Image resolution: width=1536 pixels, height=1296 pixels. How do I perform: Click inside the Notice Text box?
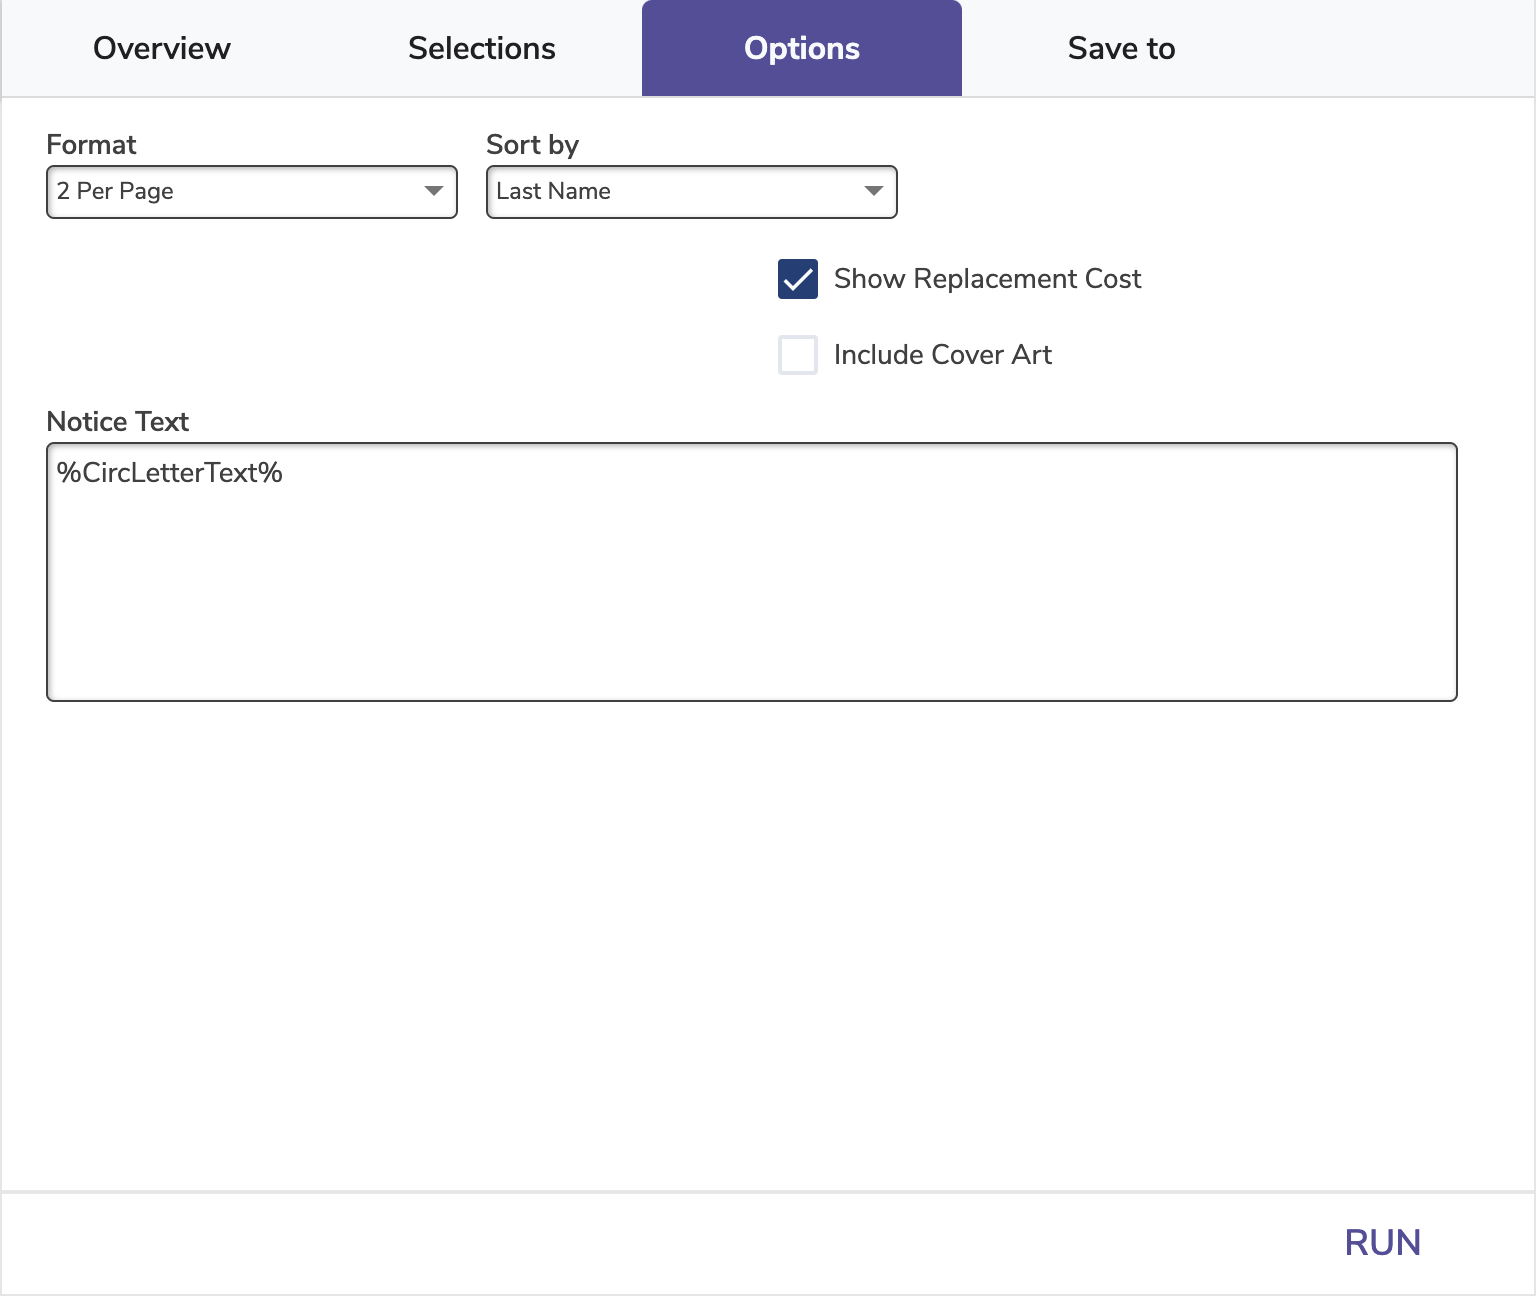tap(751, 590)
